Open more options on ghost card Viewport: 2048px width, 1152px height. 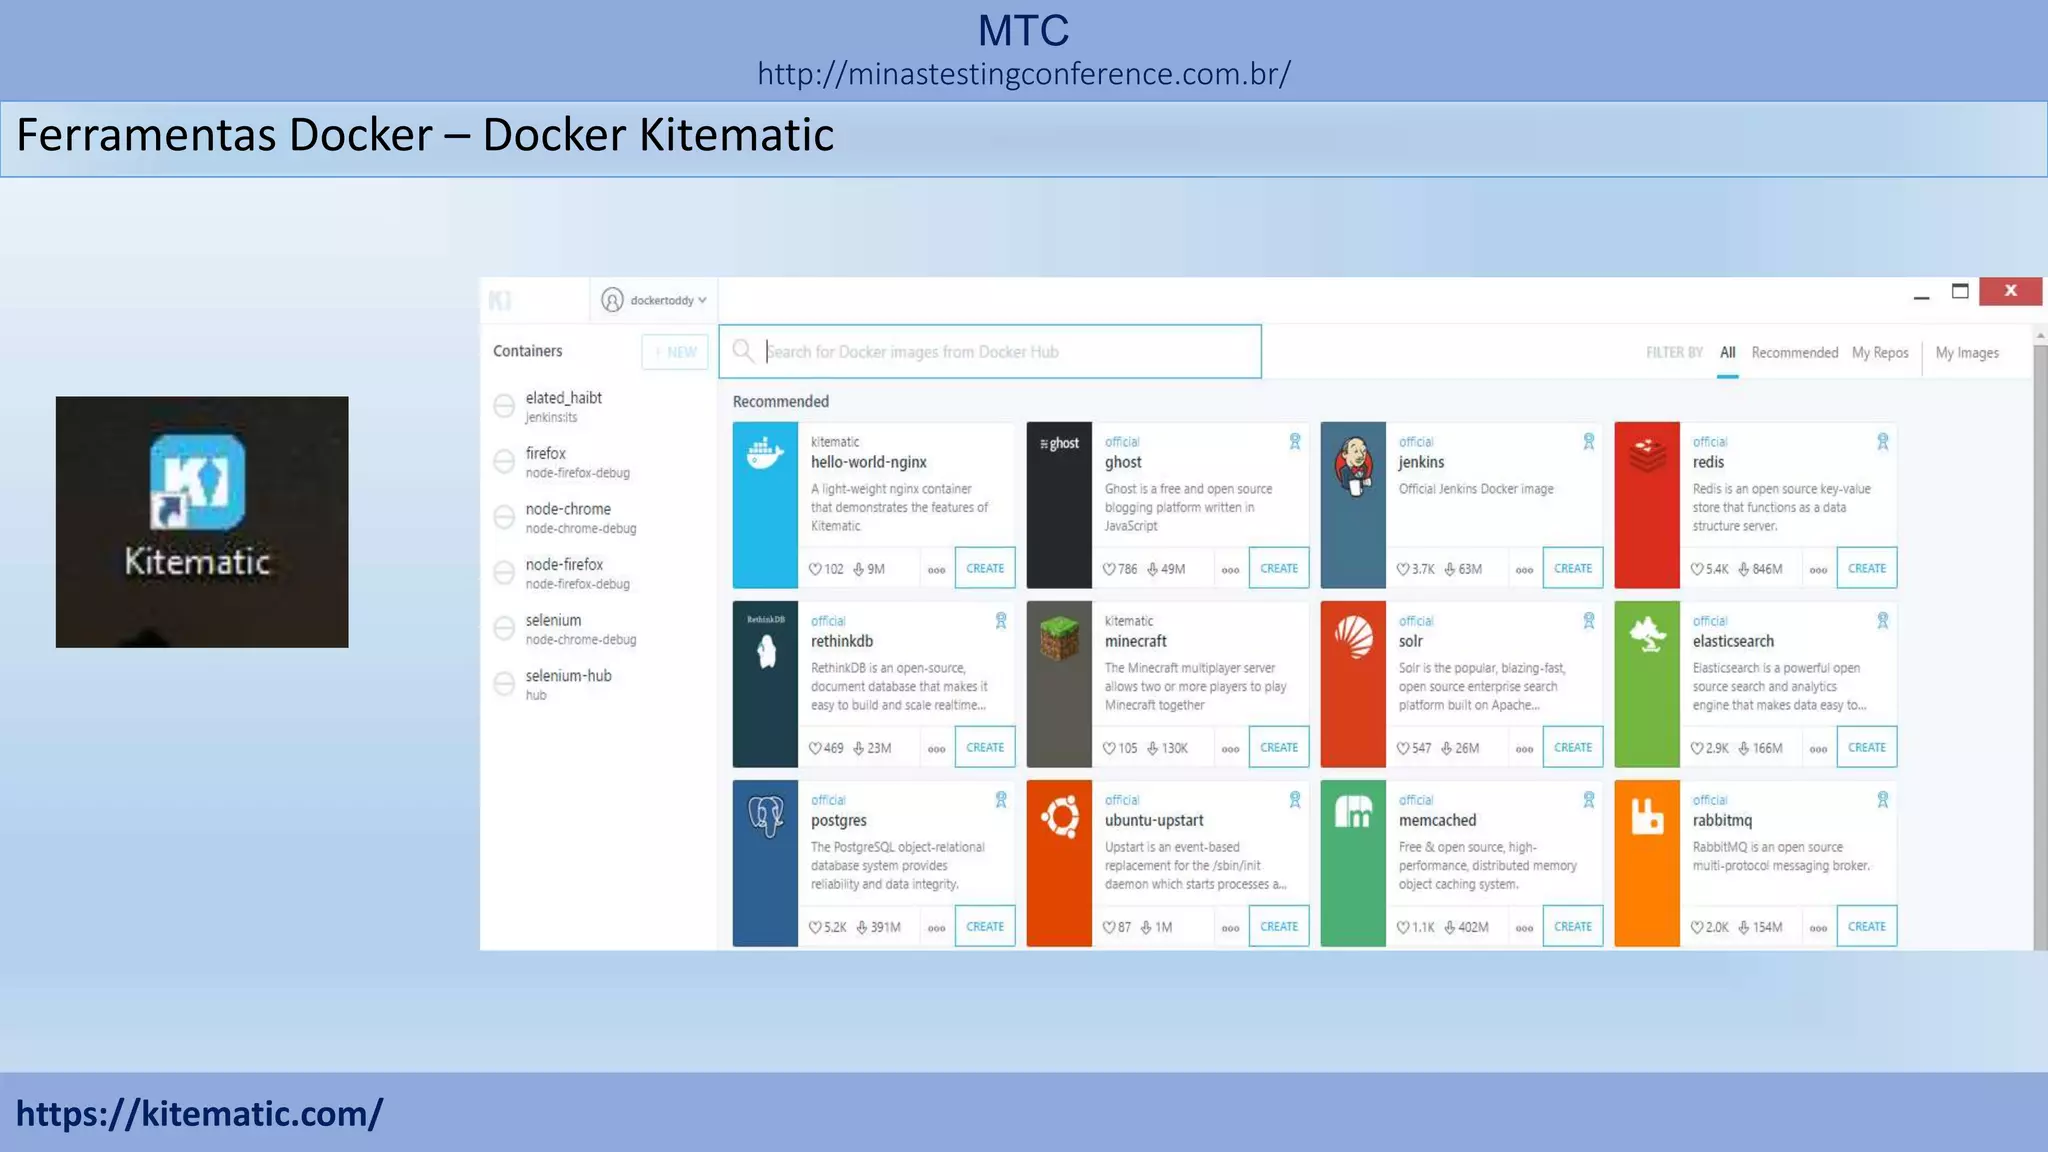[1230, 570]
